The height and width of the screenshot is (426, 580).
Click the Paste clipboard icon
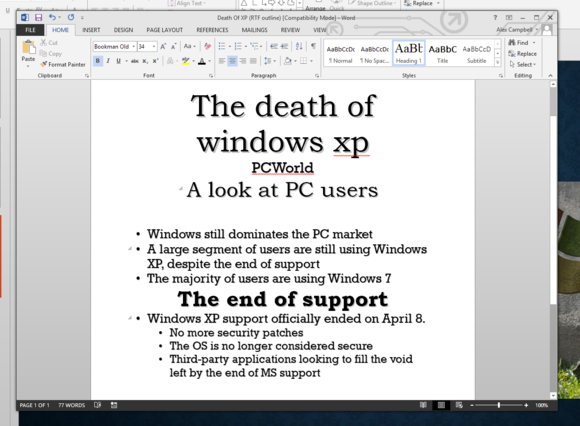(x=28, y=48)
